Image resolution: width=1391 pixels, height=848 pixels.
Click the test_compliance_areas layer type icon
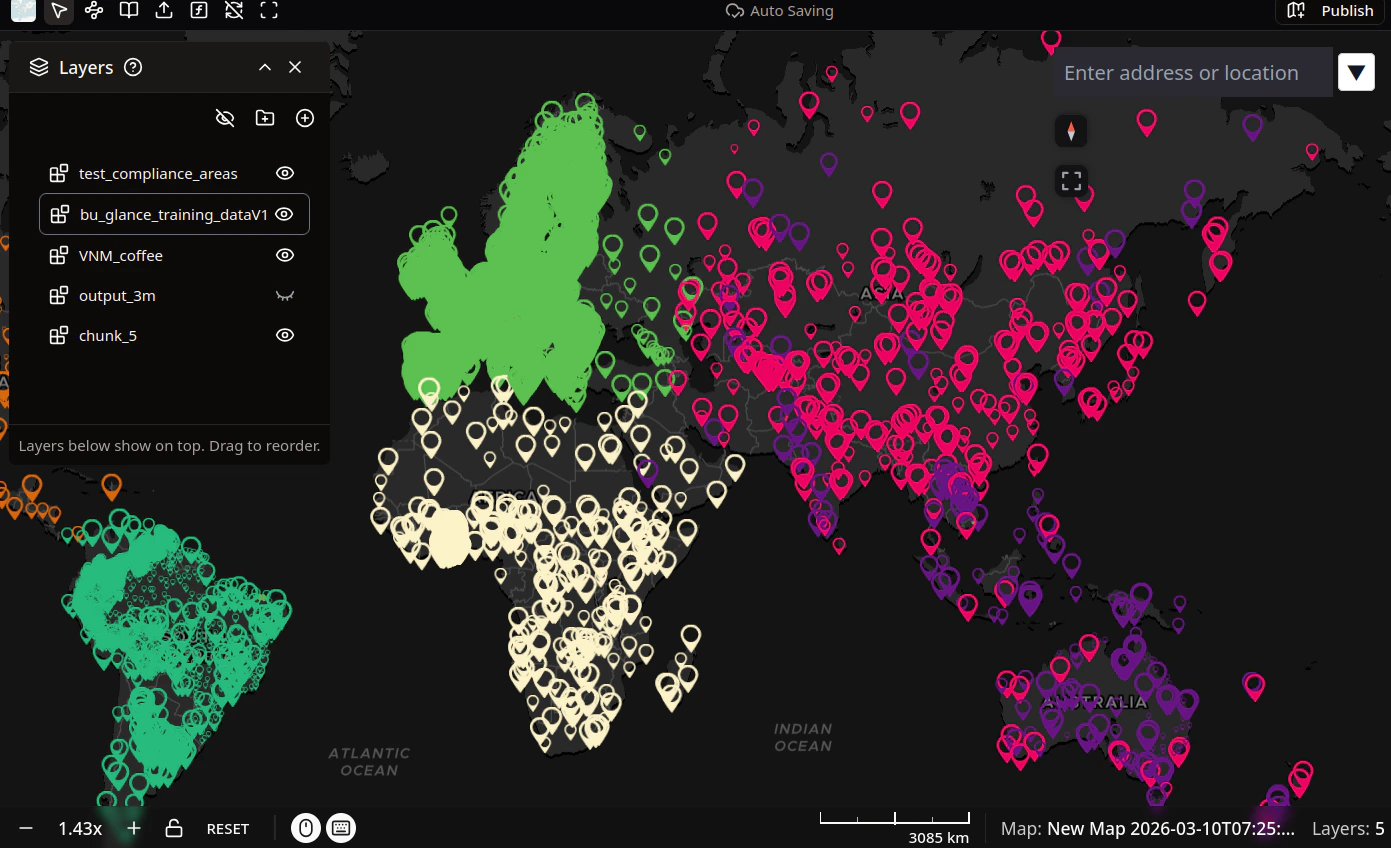(59, 173)
